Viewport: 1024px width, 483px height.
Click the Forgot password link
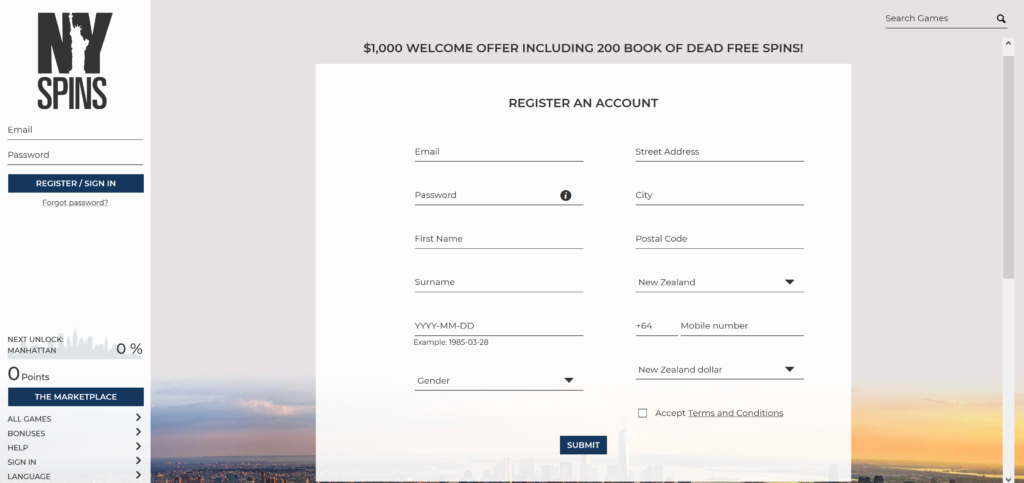click(x=75, y=202)
